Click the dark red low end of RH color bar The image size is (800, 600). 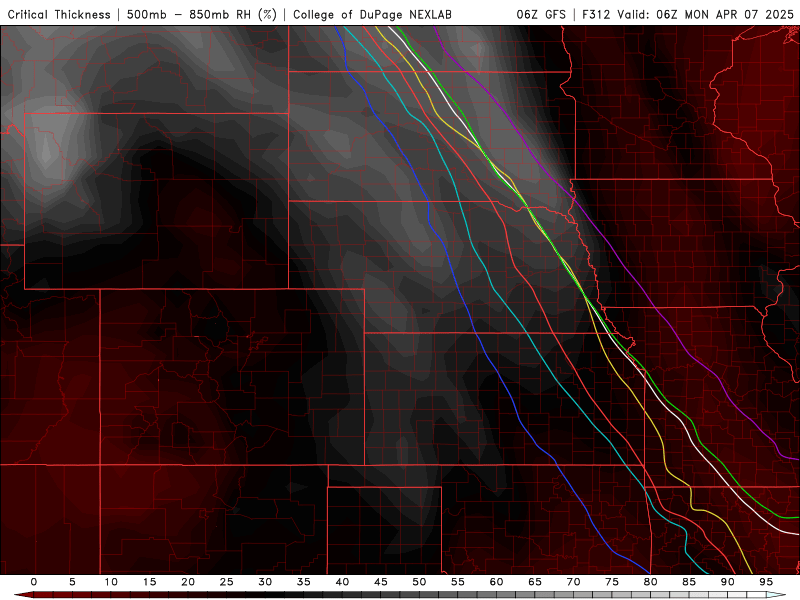pyautogui.click(x=23, y=595)
